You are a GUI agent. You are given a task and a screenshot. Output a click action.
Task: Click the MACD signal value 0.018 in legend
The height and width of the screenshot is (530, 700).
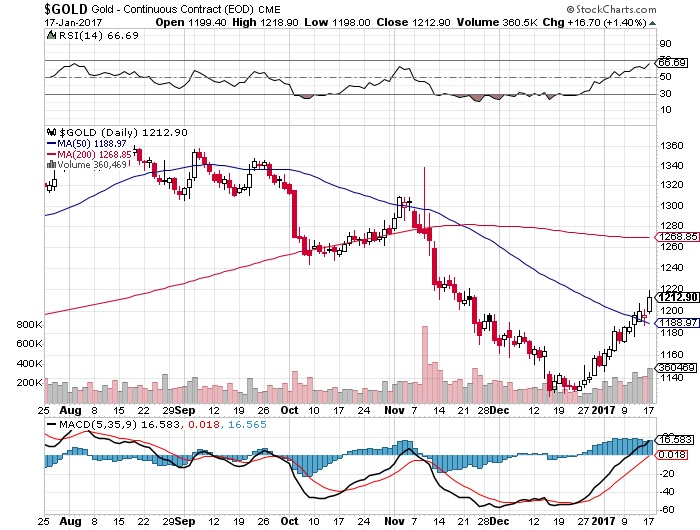pos(204,424)
